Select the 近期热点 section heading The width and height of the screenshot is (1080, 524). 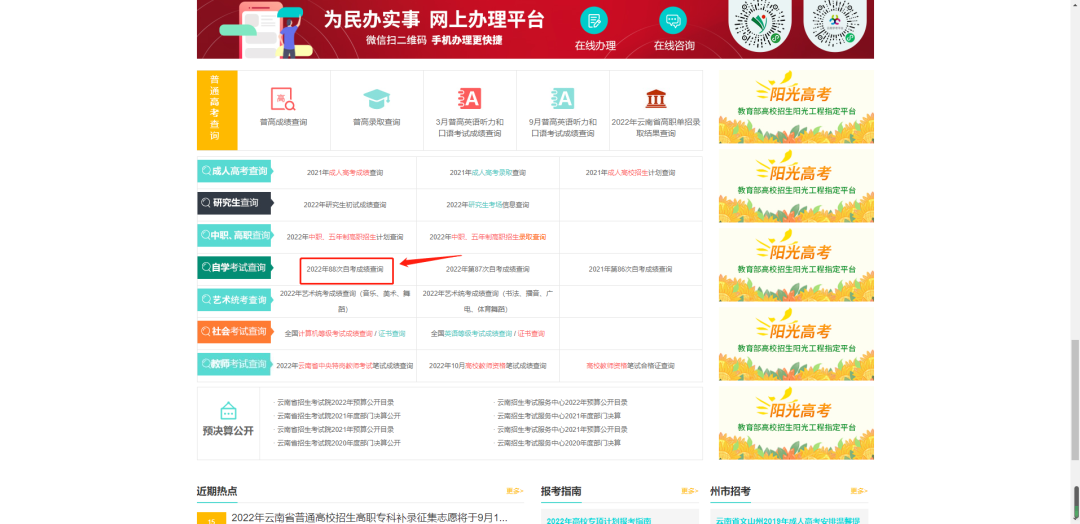[217, 491]
